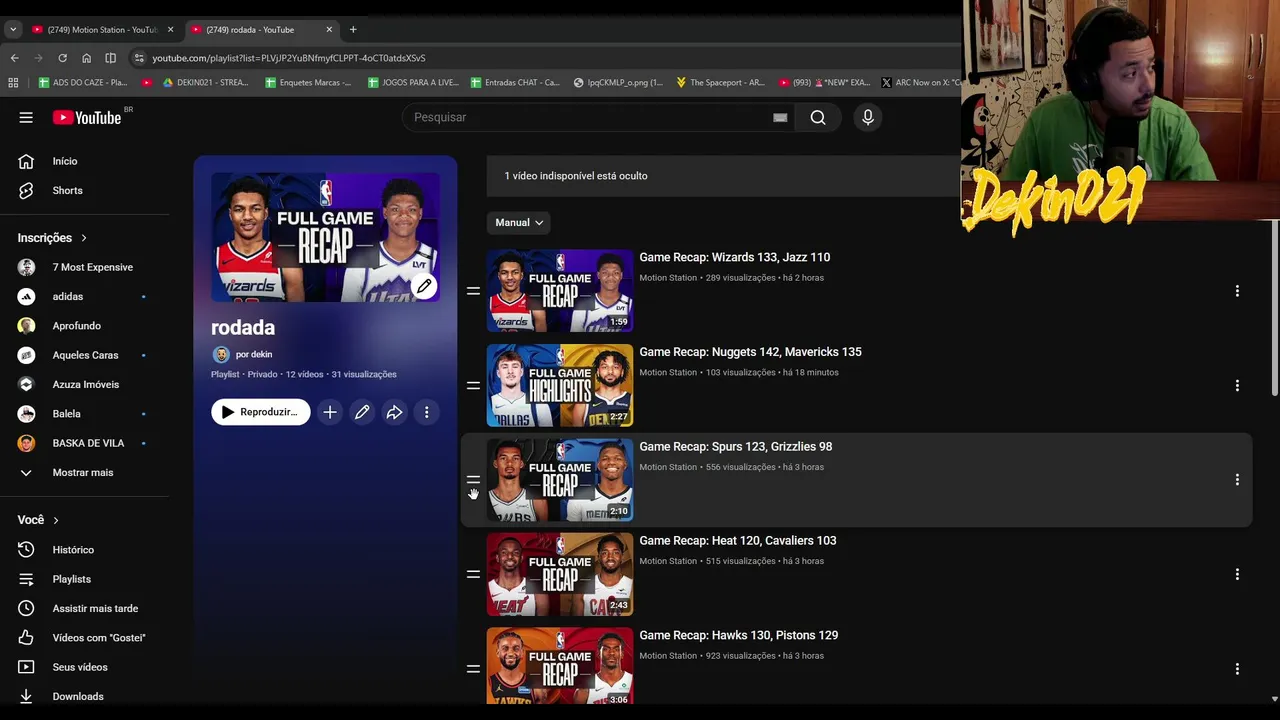The width and height of the screenshot is (1280, 720).
Task: Open ADS DO CAZE bookmark
Action: point(83,83)
